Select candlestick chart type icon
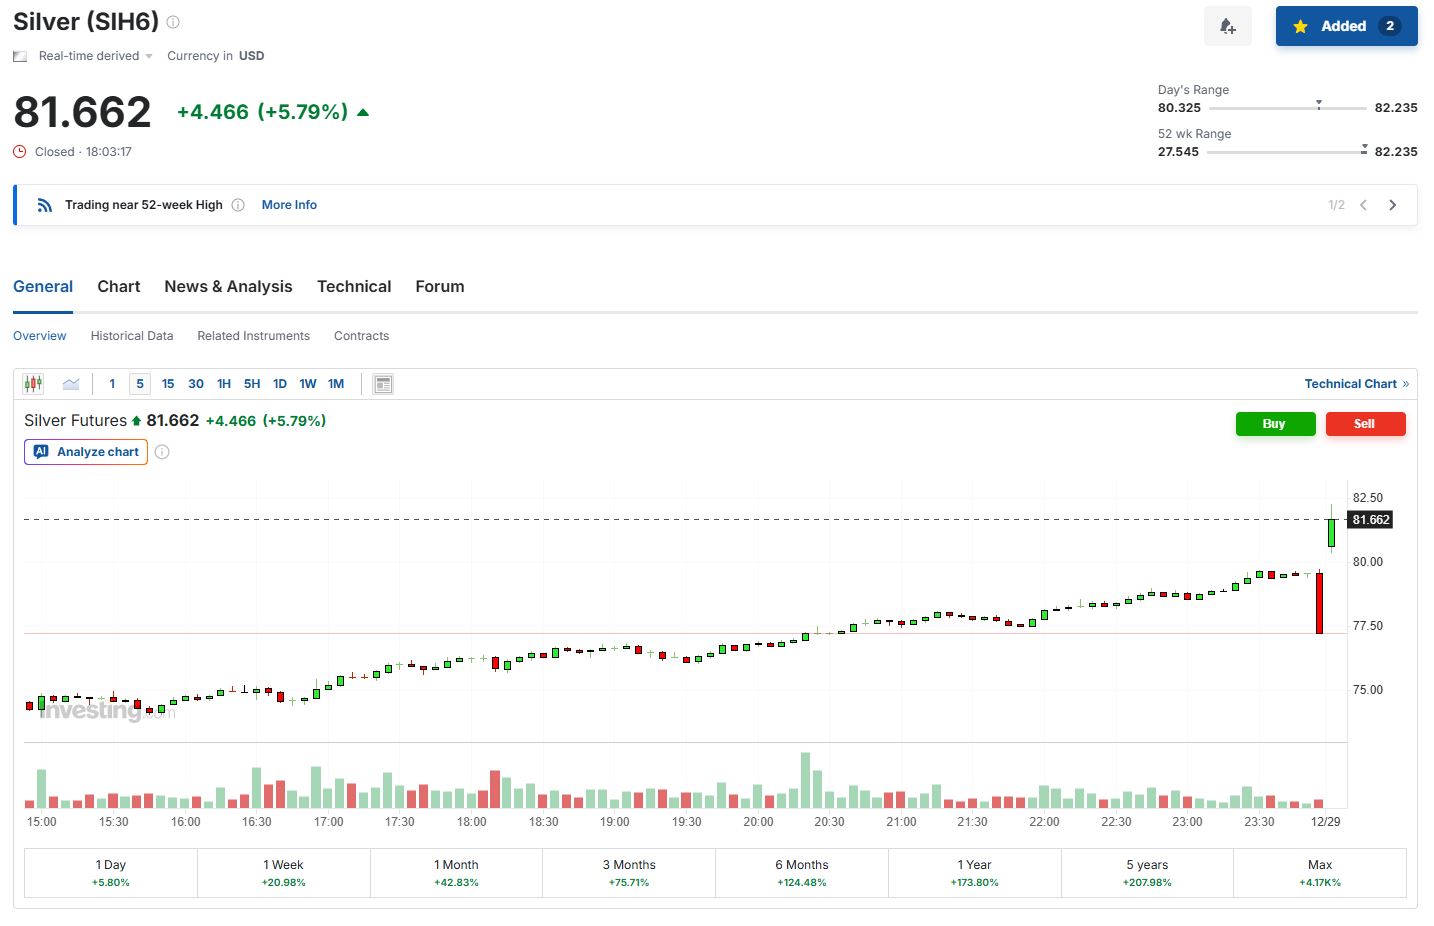 (33, 384)
